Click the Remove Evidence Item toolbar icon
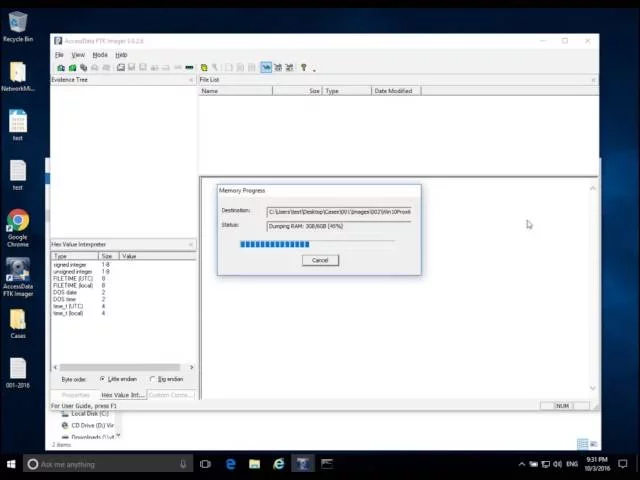The image size is (640, 480). (95, 68)
